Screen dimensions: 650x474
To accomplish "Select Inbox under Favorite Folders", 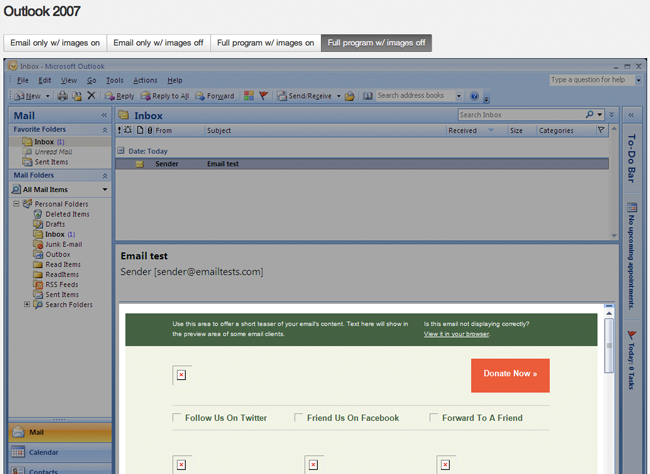I will pos(44,142).
